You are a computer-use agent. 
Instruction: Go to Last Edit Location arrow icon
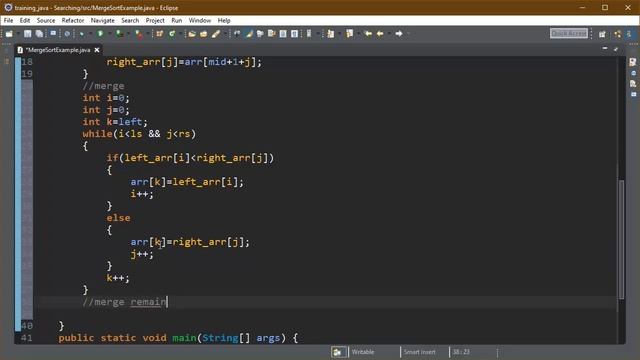[368, 34]
